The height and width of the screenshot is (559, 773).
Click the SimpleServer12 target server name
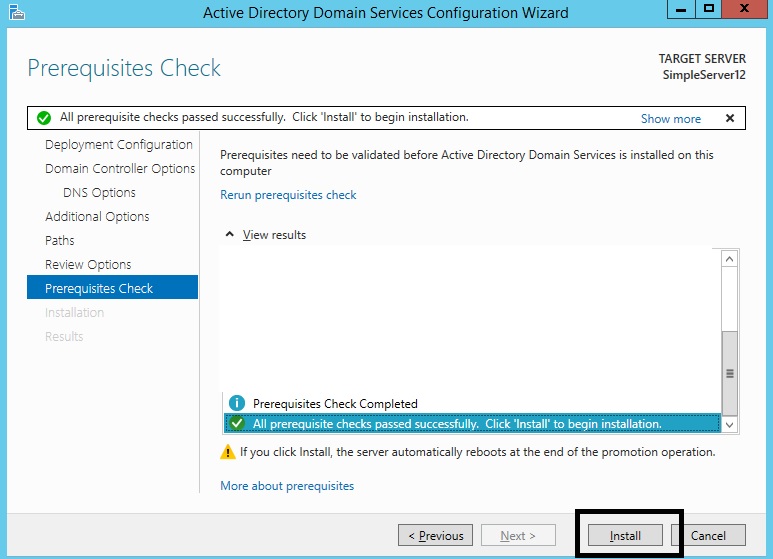click(x=704, y=75)
